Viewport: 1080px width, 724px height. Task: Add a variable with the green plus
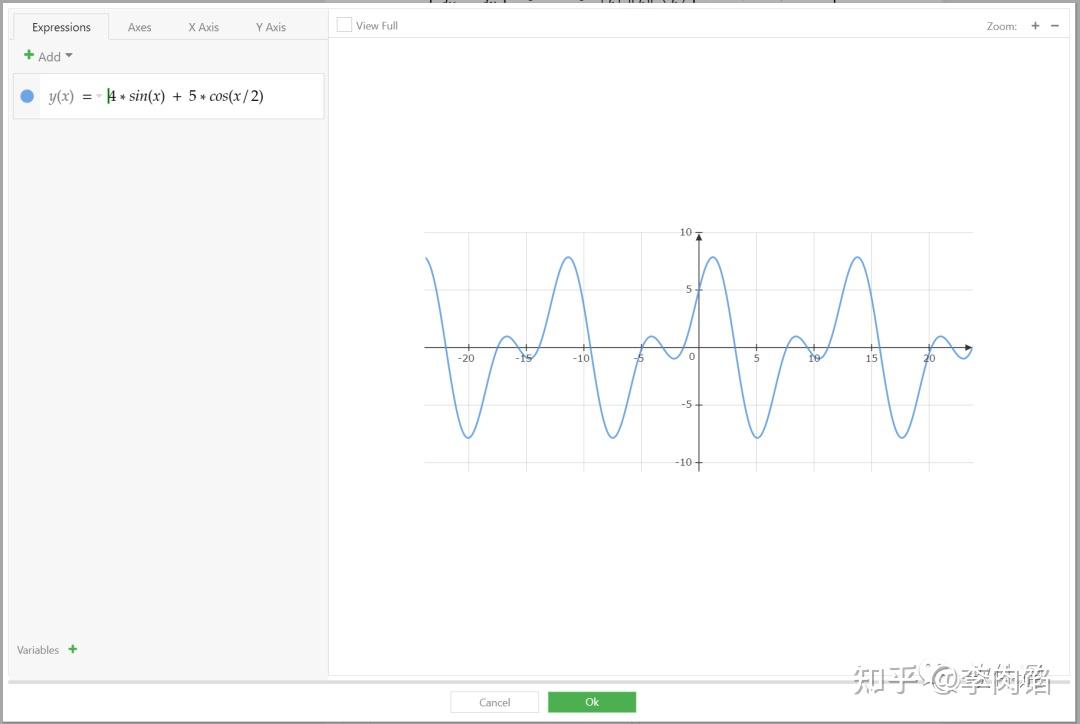tap(73, 650)
